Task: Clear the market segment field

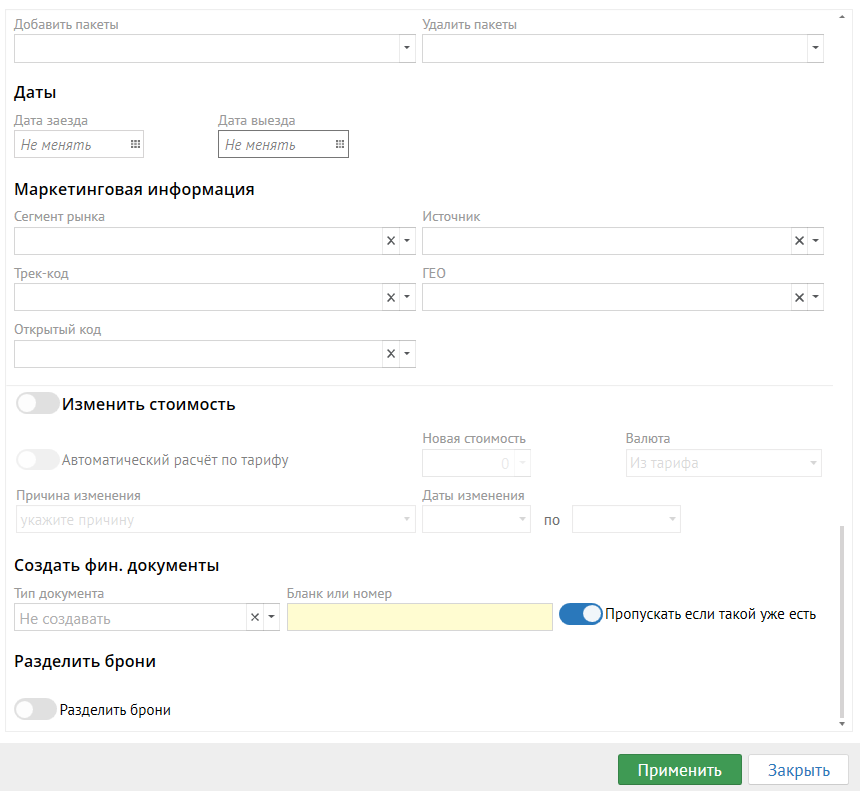Action: tap(391, 241)
